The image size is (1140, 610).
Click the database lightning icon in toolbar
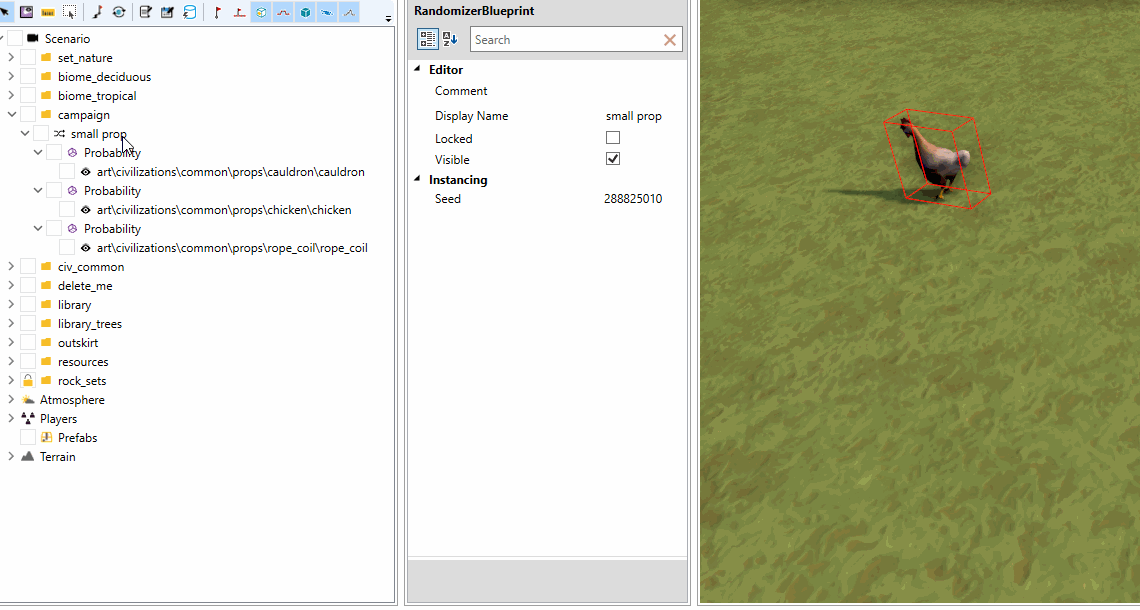point(189,12)
